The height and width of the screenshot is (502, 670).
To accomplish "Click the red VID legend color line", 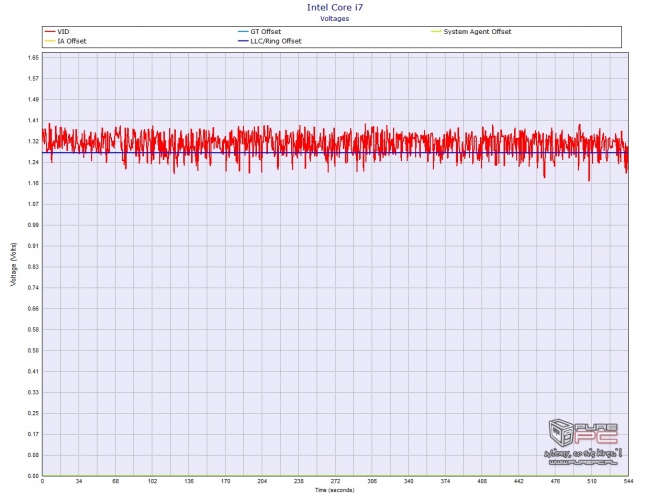I will (50, 32).
